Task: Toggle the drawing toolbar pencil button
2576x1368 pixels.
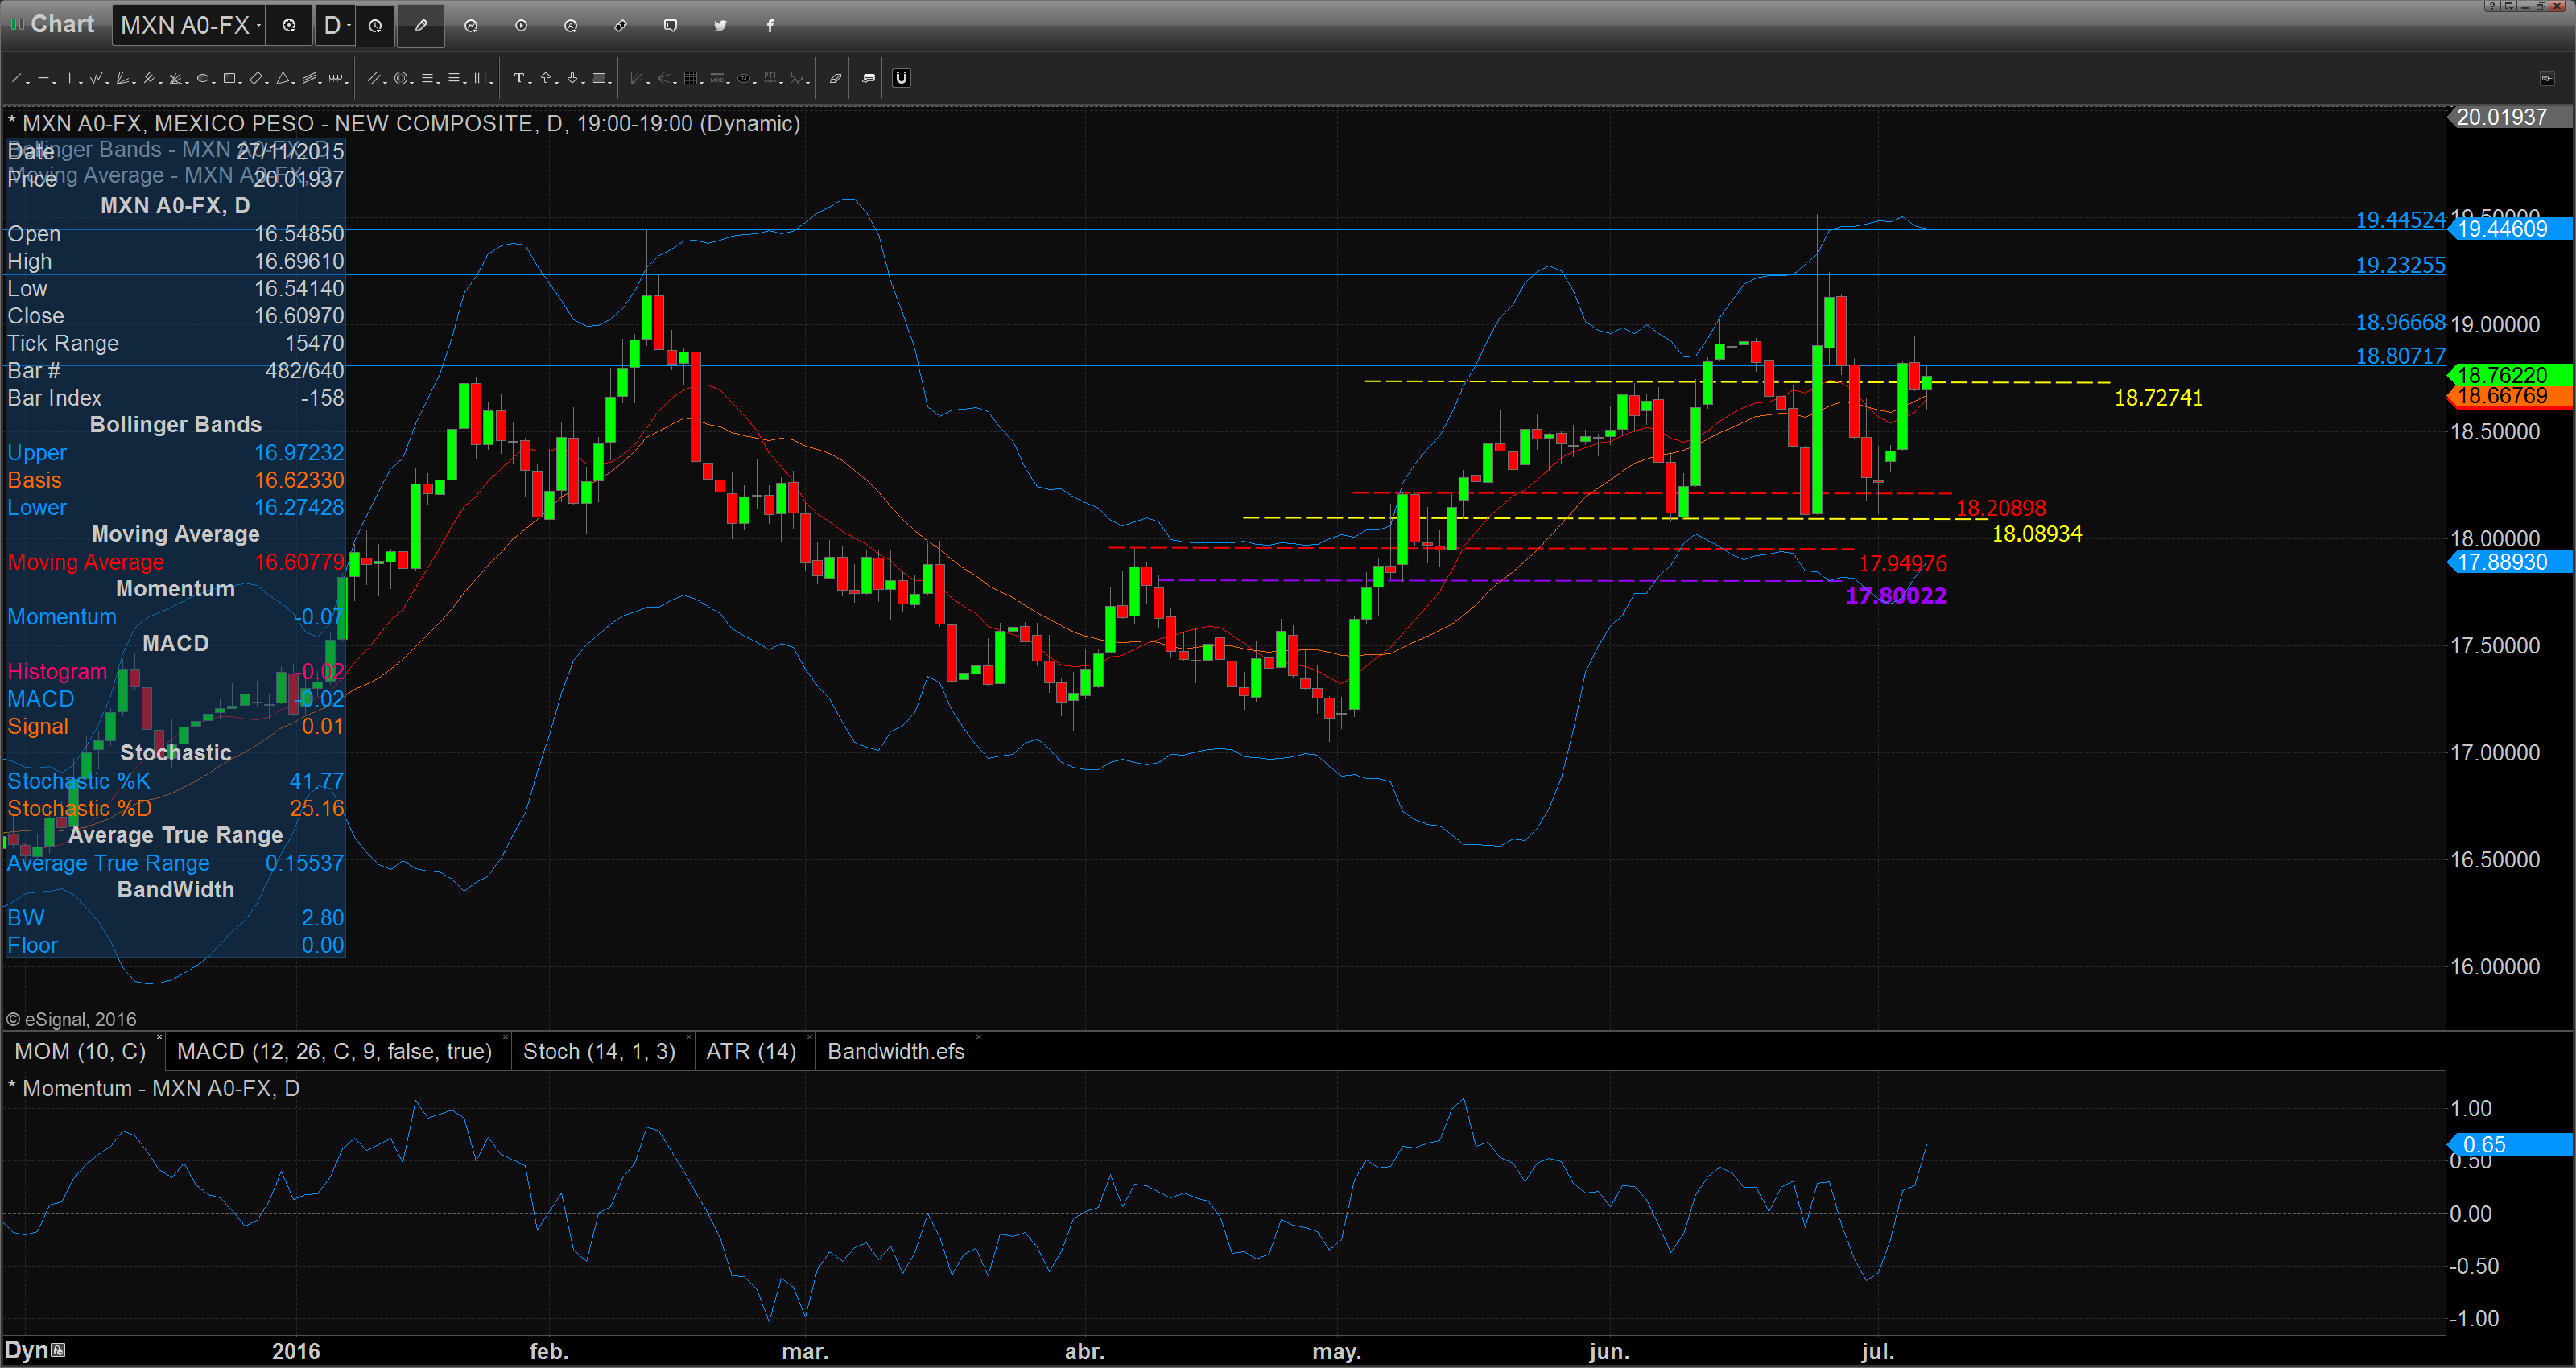Action: click(421, 25)
